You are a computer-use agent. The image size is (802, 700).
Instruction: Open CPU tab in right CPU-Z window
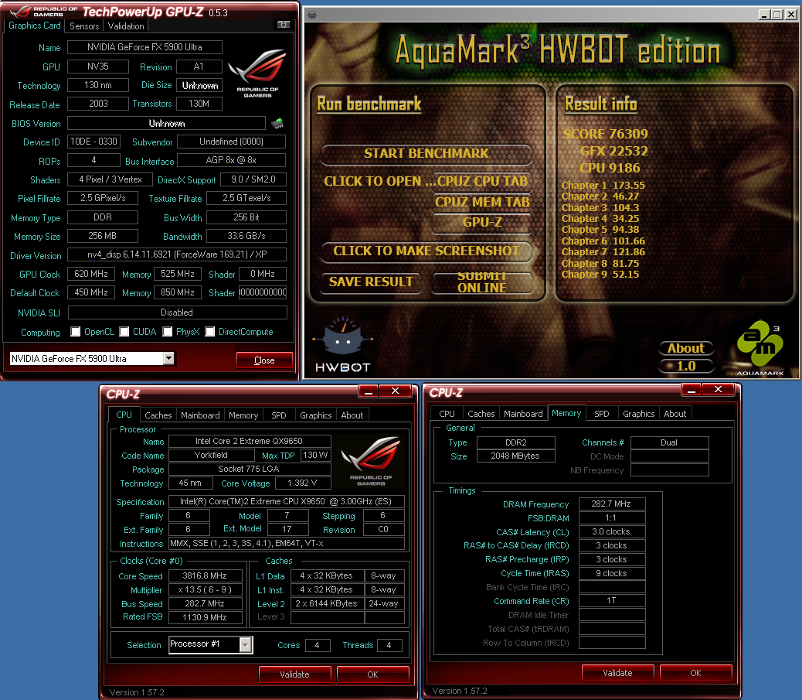click(x=447, y=414)
